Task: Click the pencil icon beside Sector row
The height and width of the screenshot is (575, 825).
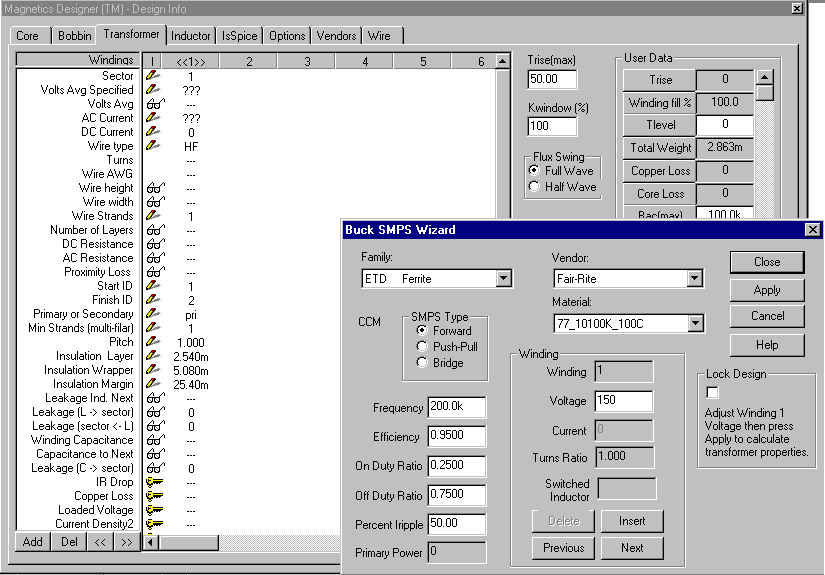Action: point(153,76)
